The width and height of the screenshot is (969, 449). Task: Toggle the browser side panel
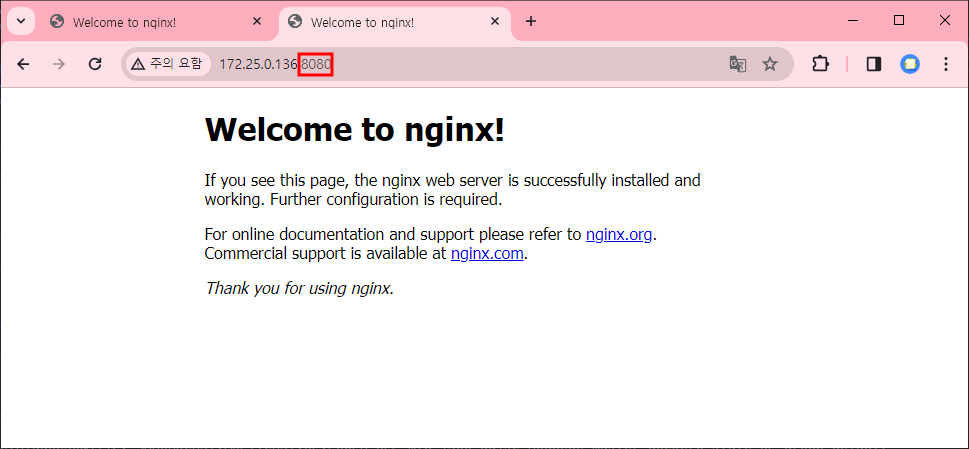click(874, 64)
